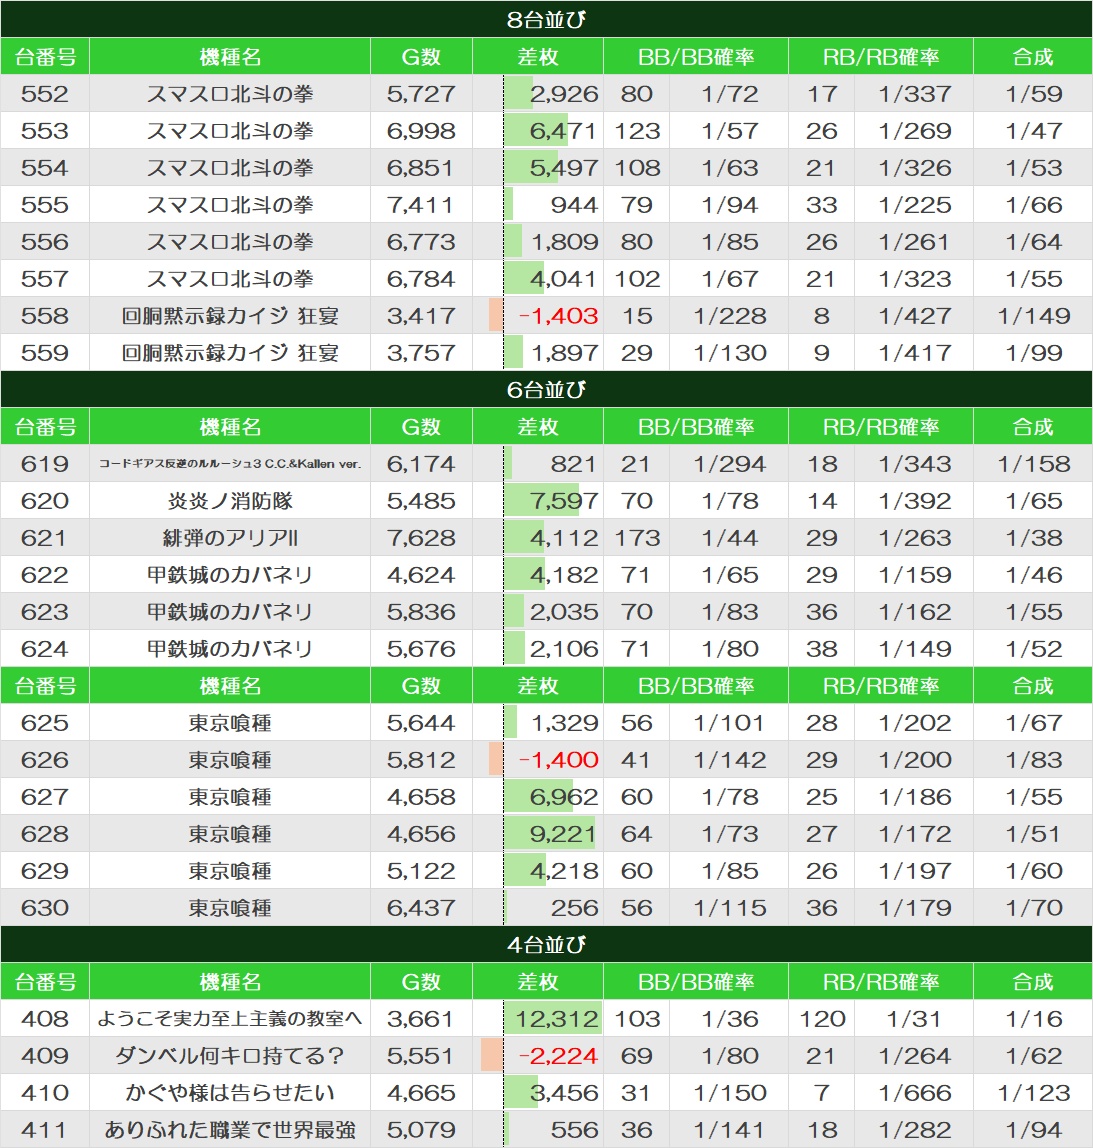Image resolution: width=1093 pixels, height=1148 pixels.
Task: Select machine number 552 cell
Action: pyautogui.click(x=45, y=94)
